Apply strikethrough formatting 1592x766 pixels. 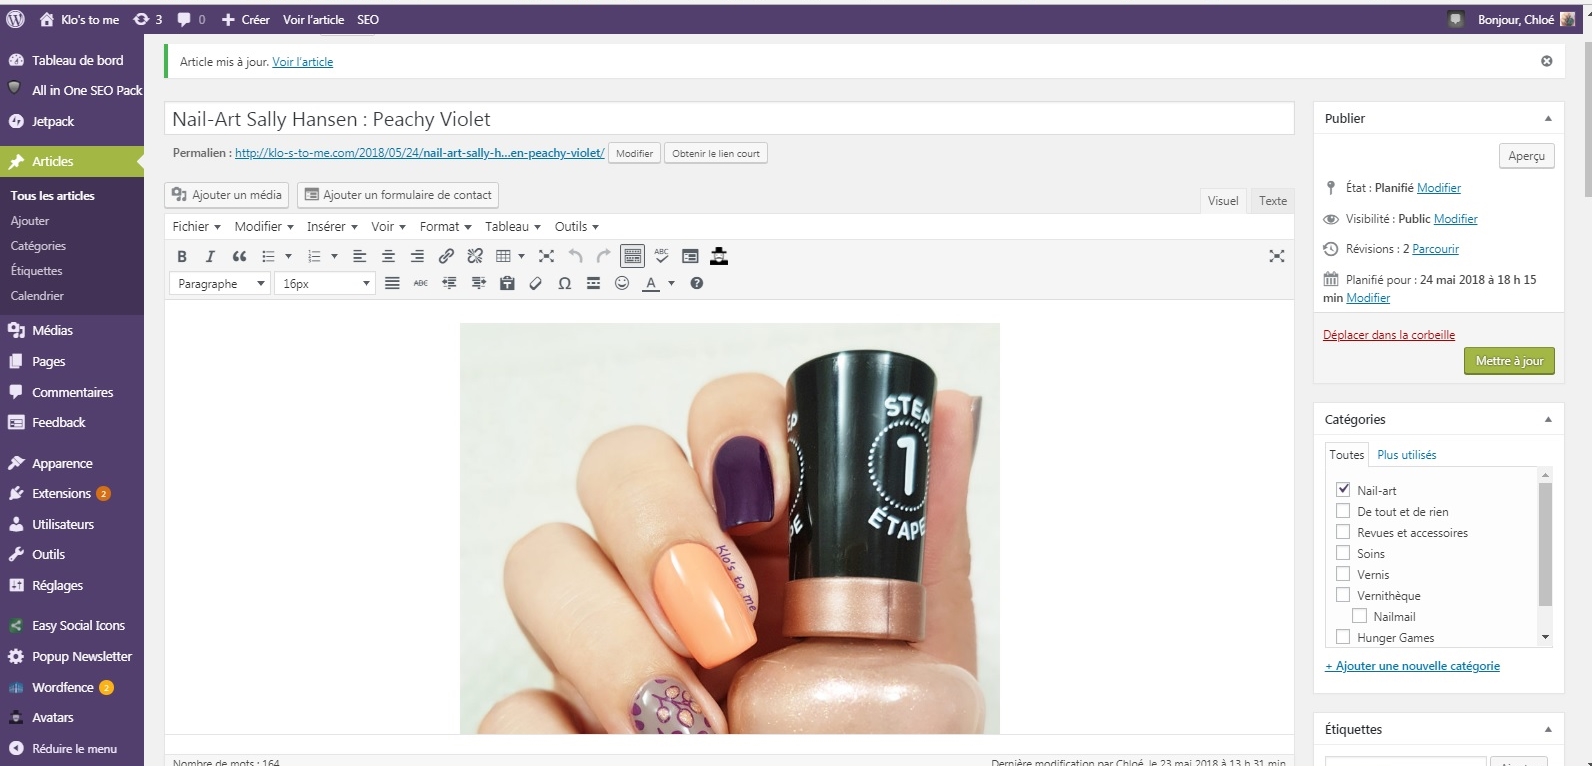421,284
